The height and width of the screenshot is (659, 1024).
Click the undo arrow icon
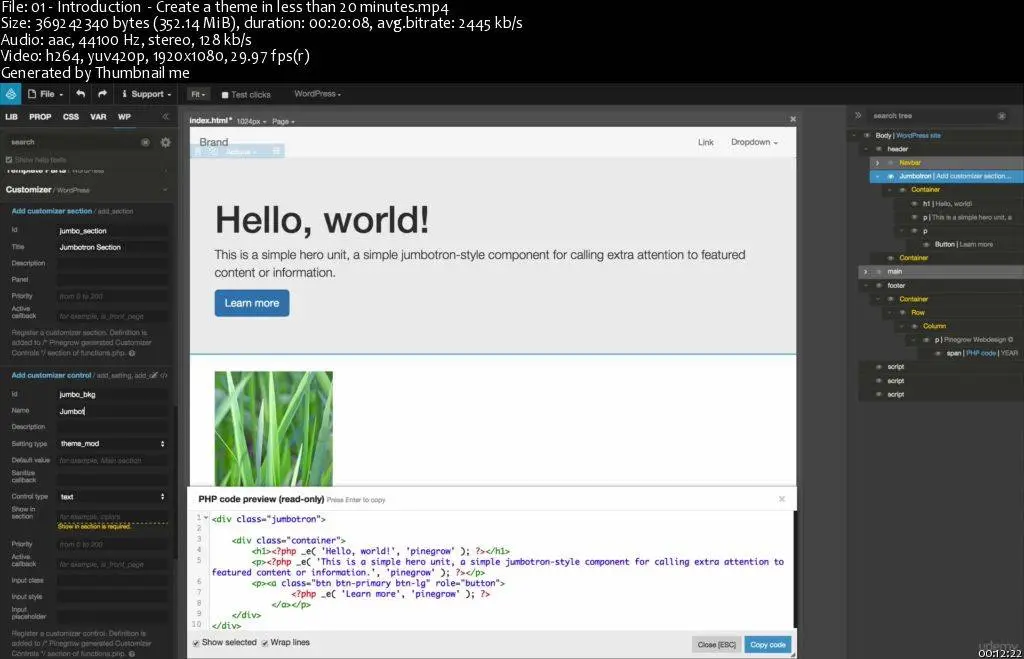click(x=80, y=94)
